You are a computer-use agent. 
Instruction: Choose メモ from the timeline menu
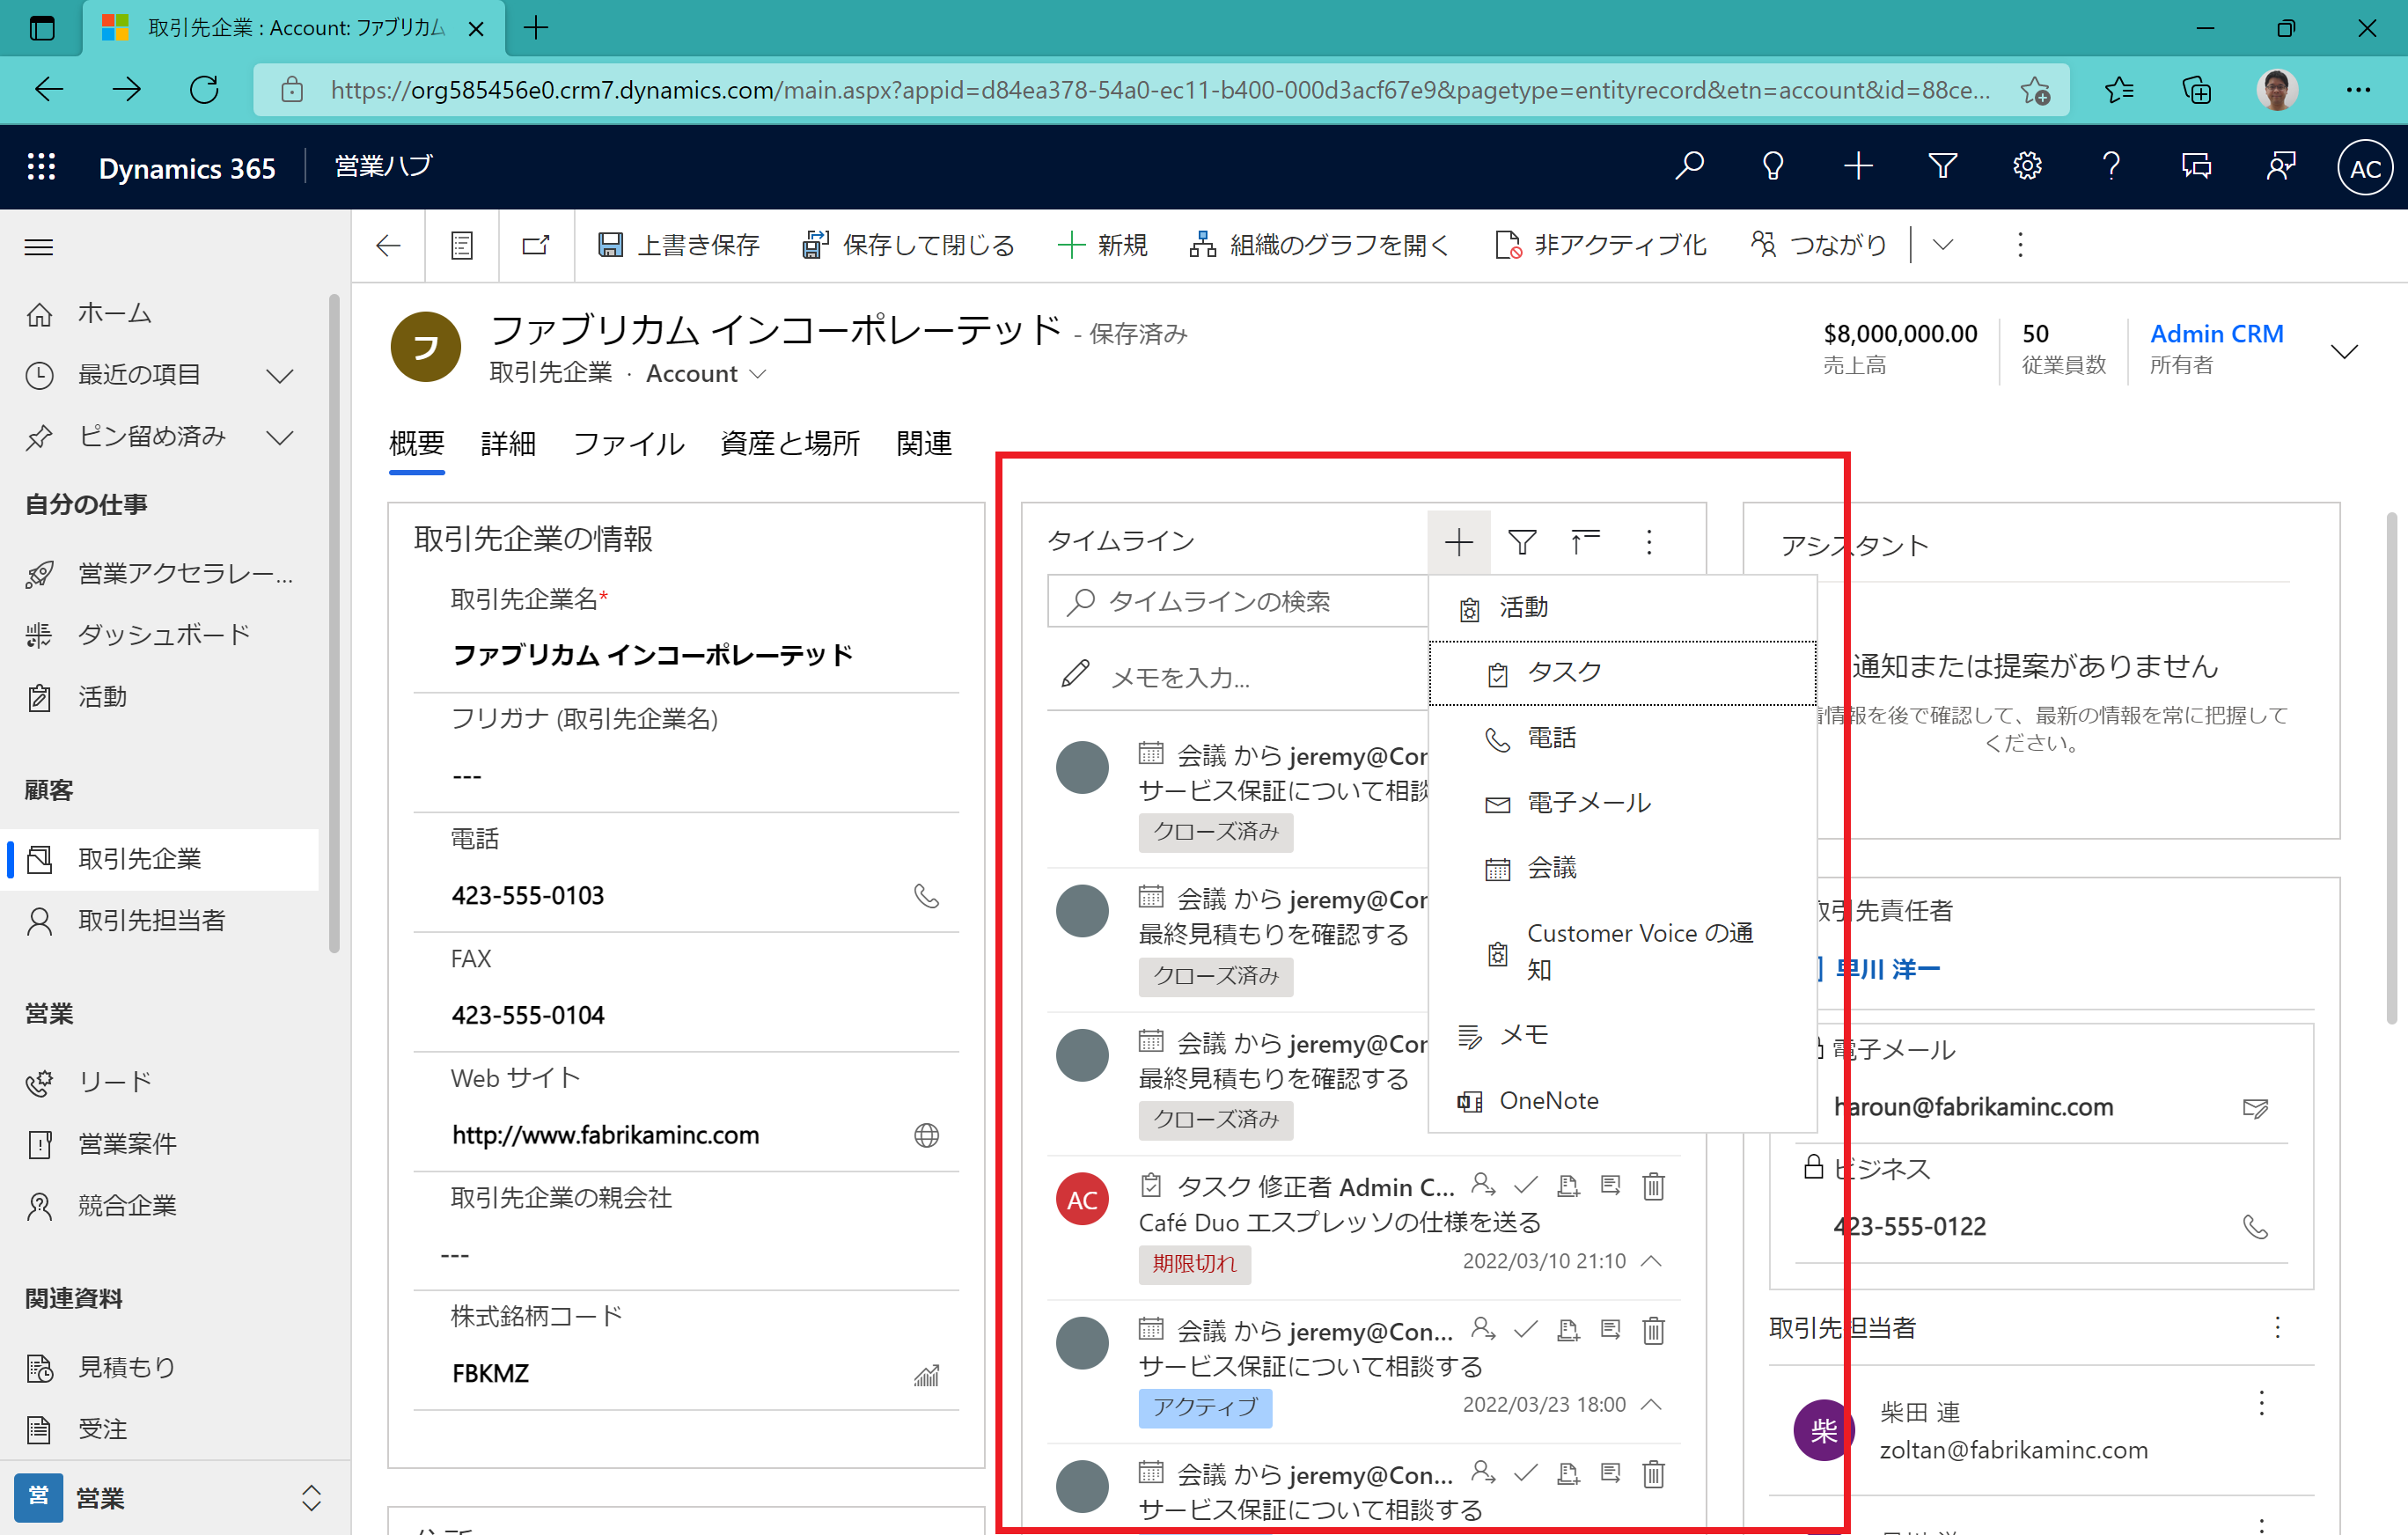[1622, 1035]
